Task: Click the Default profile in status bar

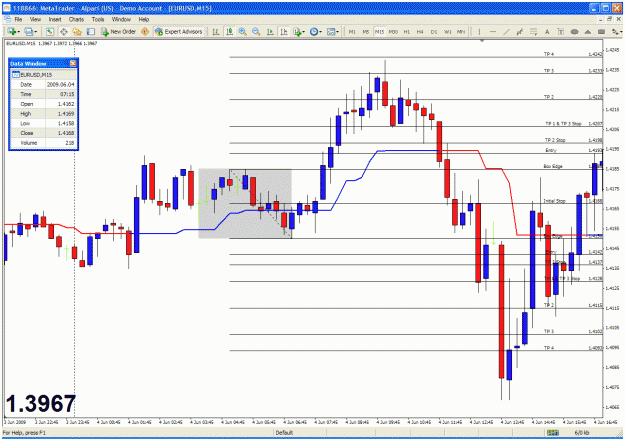Action: pos(284,433)
